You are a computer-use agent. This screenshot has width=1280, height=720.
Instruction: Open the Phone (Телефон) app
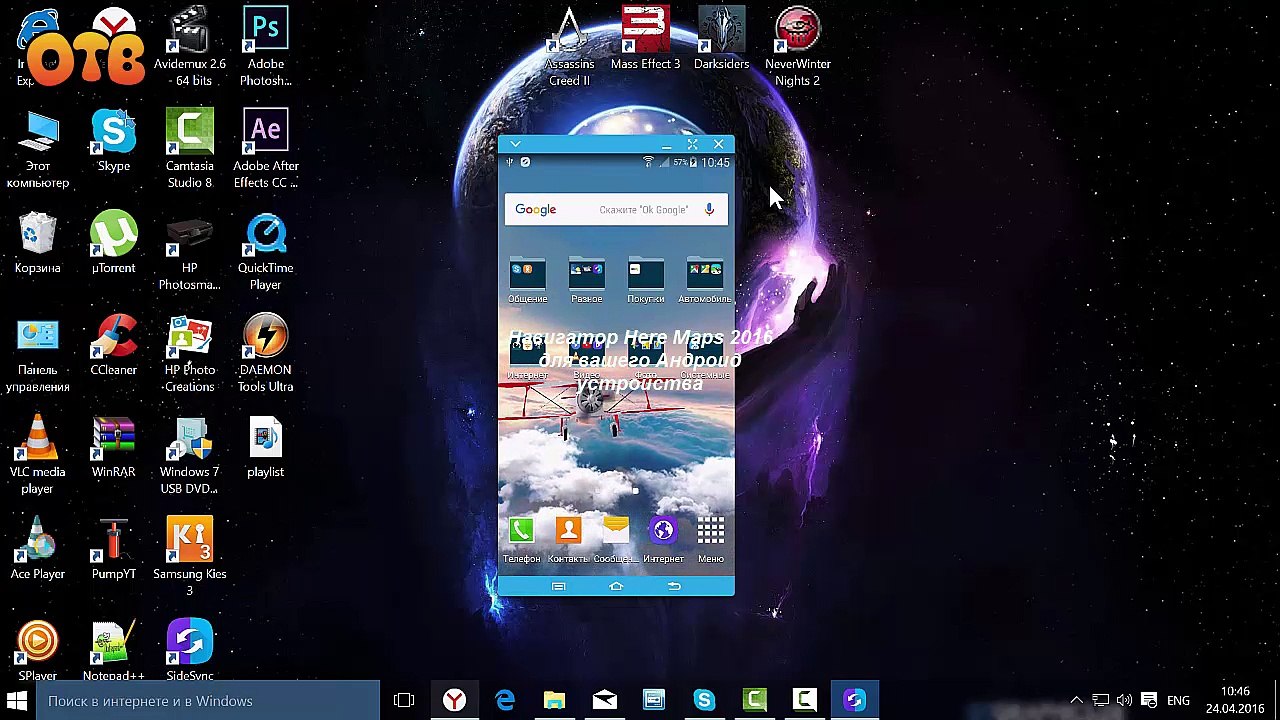(x=521, y=532)
